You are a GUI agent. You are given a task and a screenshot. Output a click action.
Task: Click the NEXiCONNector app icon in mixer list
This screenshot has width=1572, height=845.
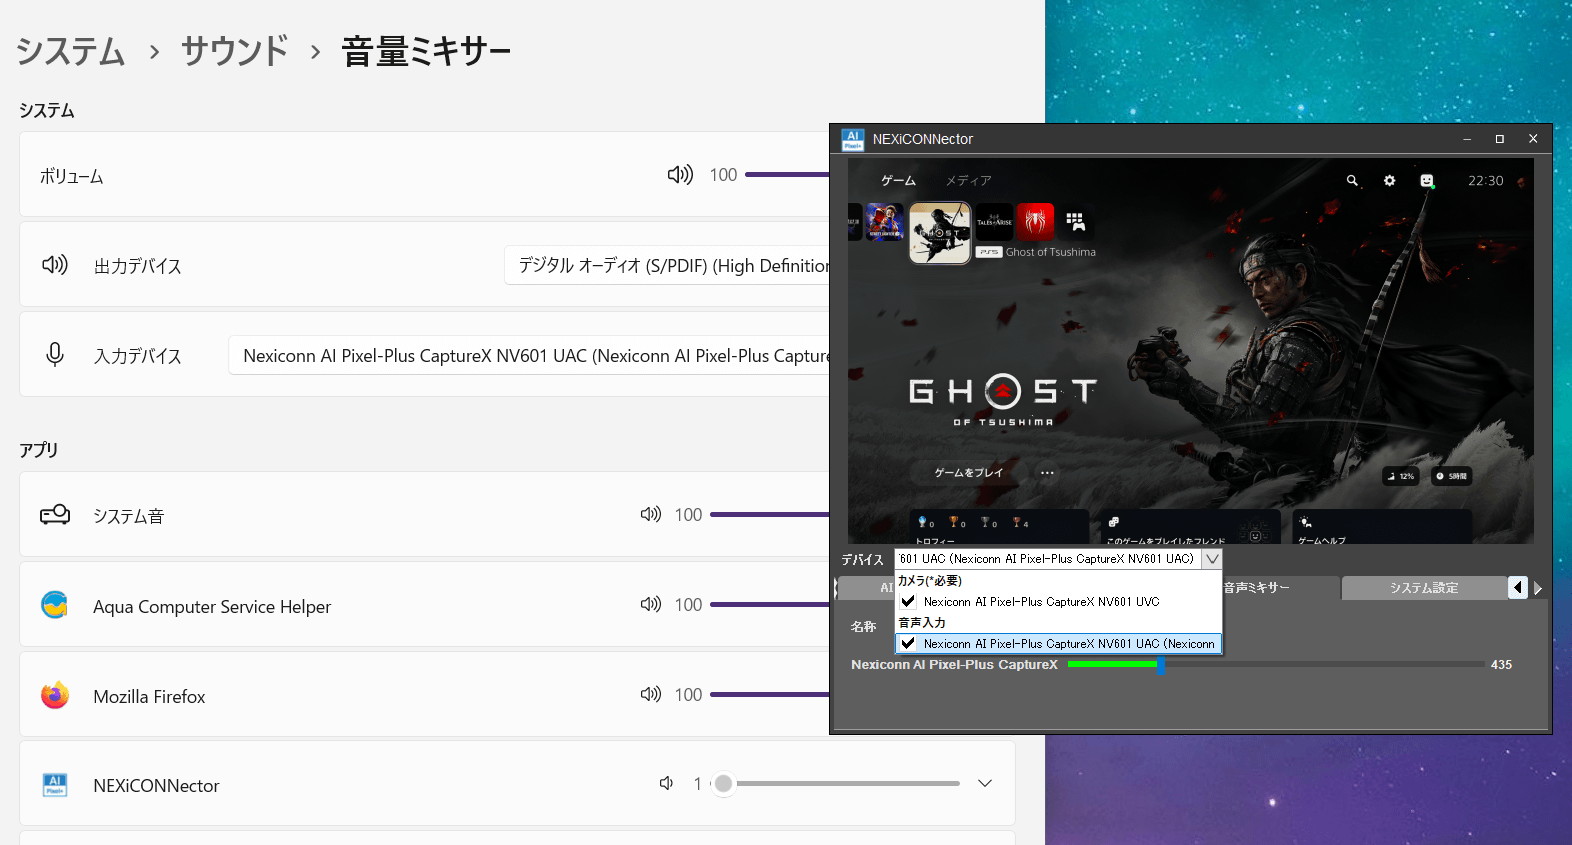tap(55, 785)
